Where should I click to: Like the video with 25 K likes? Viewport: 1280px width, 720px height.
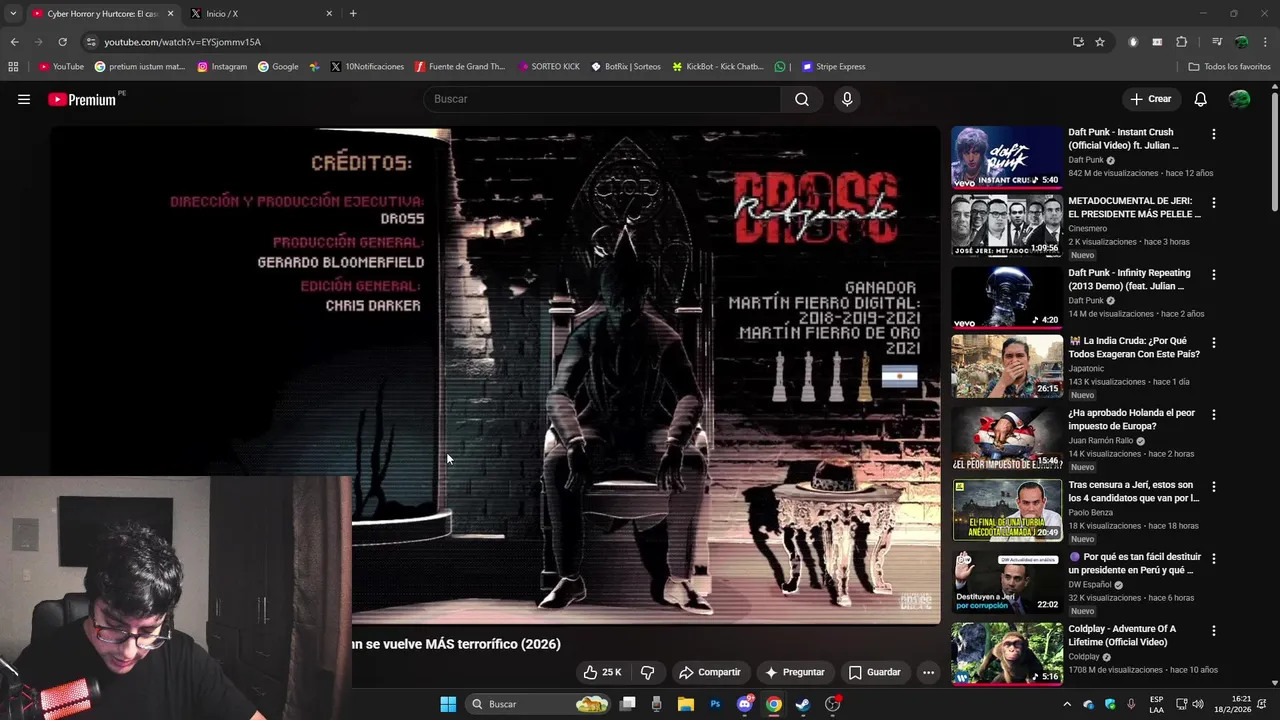pyautogui.click(x=603, y=672)
